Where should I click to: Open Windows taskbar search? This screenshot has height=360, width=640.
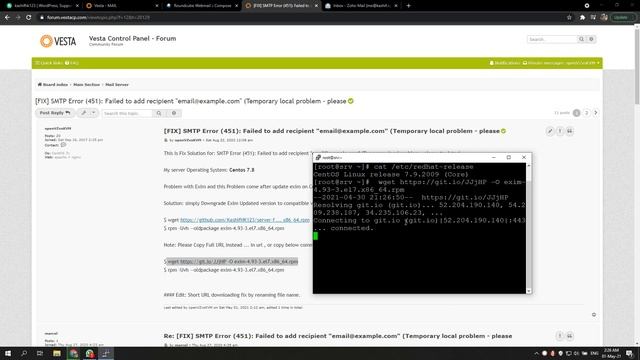[x=24, y=353]
